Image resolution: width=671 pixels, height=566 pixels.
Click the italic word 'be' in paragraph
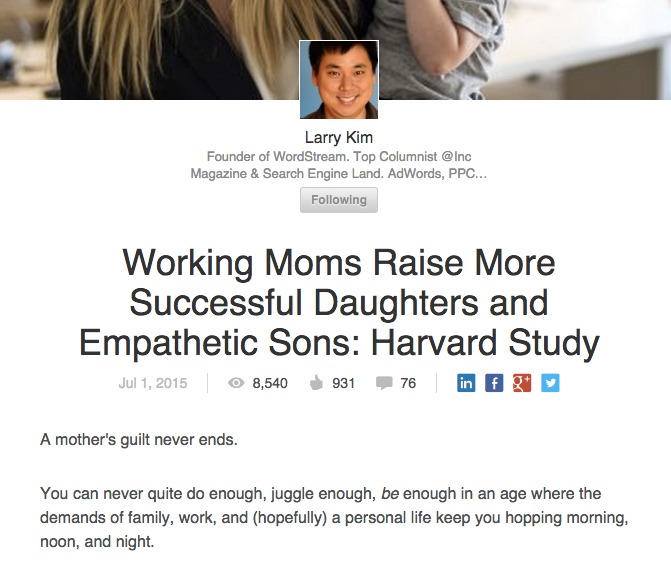click(x=390, y=494)
